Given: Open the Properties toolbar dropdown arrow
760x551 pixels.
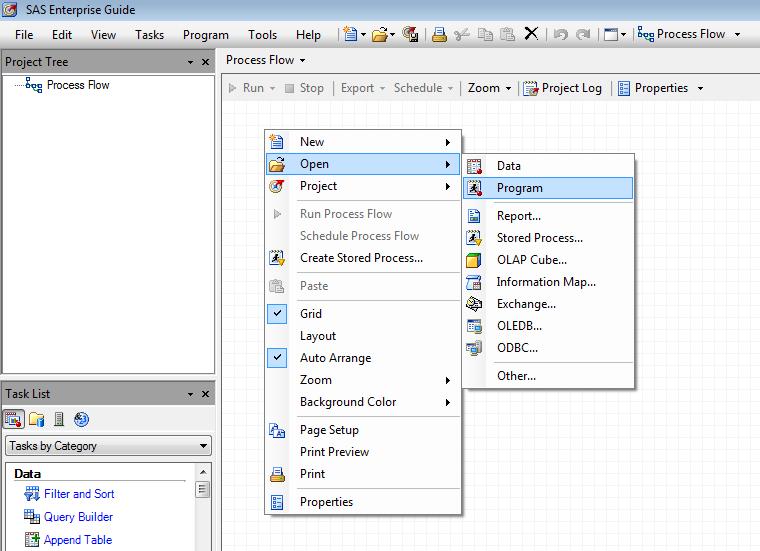Looking at the screenshot, I should [700, 88].
